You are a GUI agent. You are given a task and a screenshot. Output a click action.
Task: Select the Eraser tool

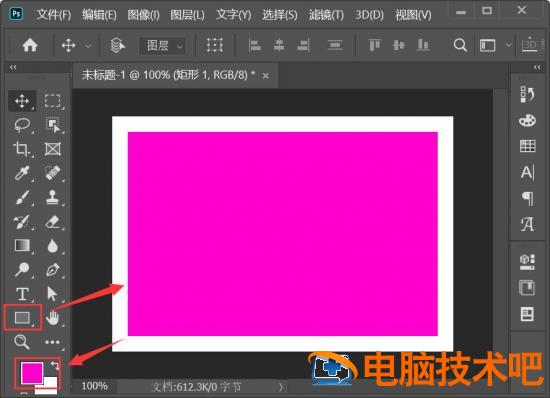pyautogui.click(x=53, y=222)
